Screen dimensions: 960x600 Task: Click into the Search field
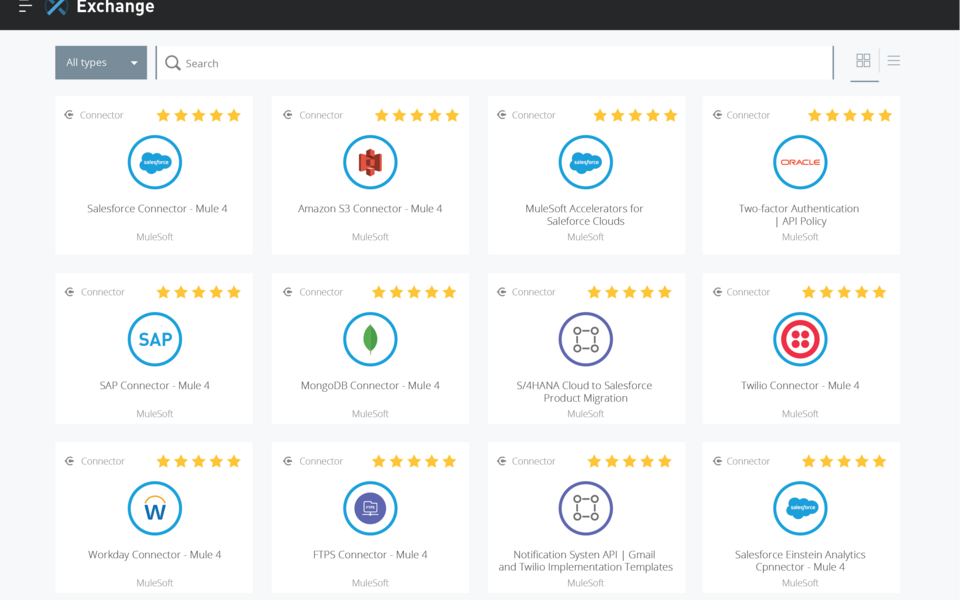[495, 62]
